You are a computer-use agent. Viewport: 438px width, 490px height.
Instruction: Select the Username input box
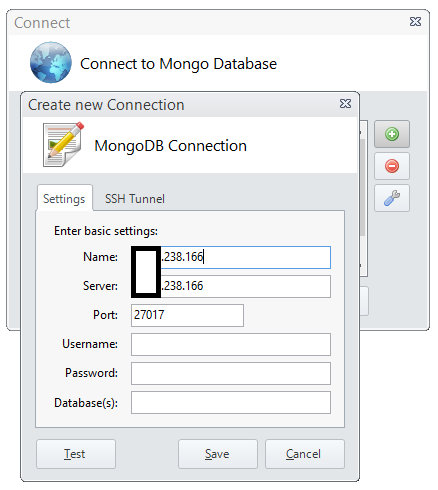click(231, 344)
